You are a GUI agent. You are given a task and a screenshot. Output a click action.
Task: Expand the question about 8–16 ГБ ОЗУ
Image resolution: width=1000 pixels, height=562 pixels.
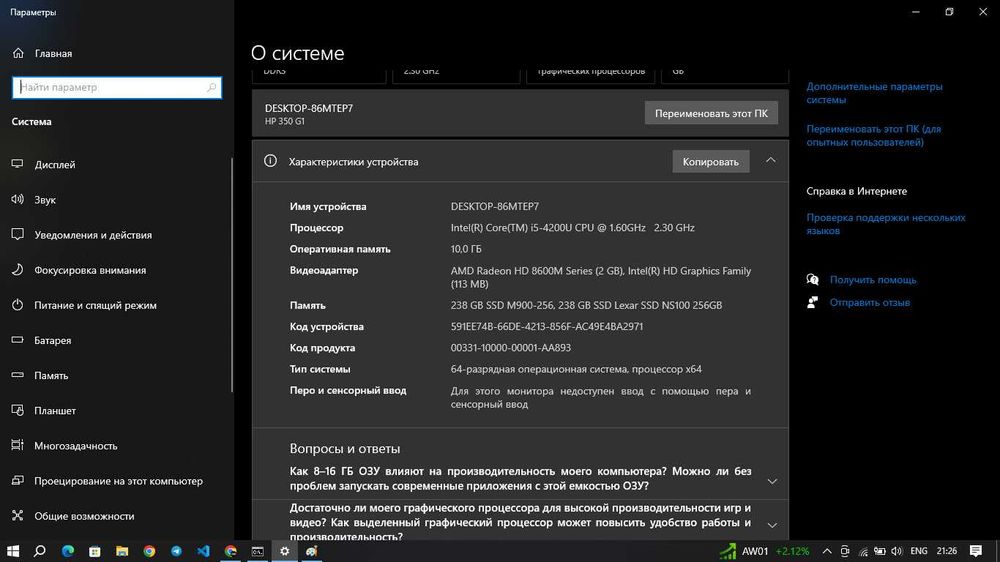click(772, 481)
